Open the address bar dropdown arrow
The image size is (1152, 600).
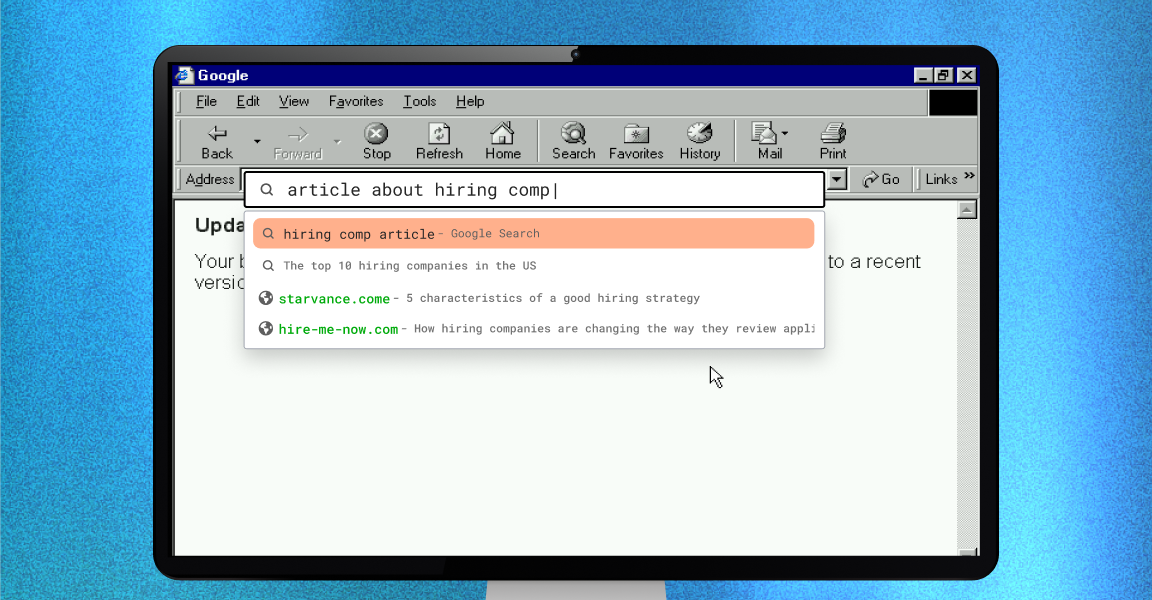point(837,179)
